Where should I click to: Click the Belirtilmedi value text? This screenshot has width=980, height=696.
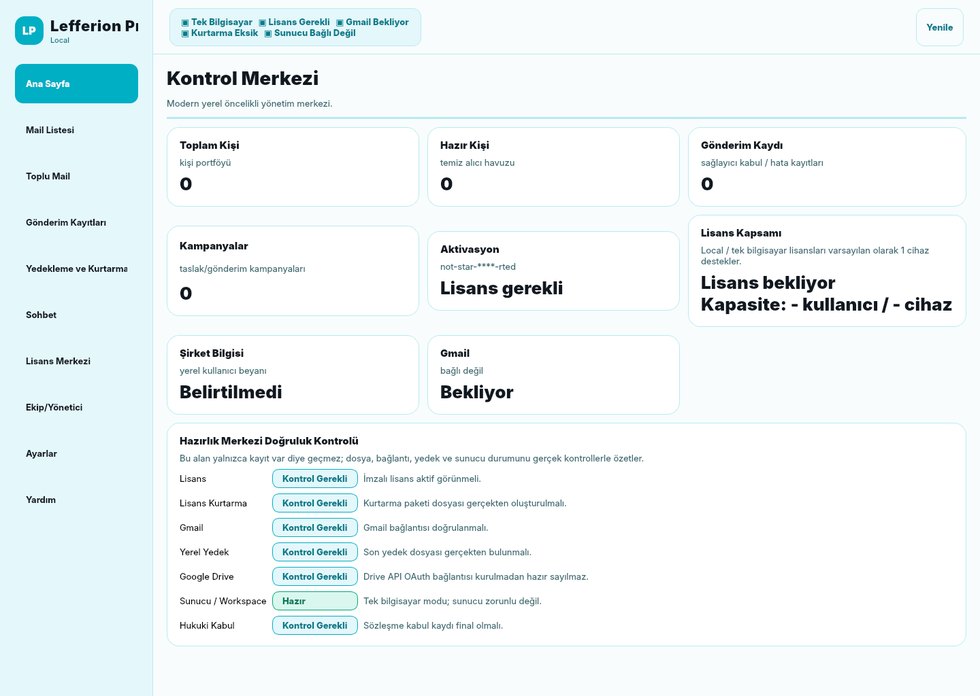(x=231, y=392)
